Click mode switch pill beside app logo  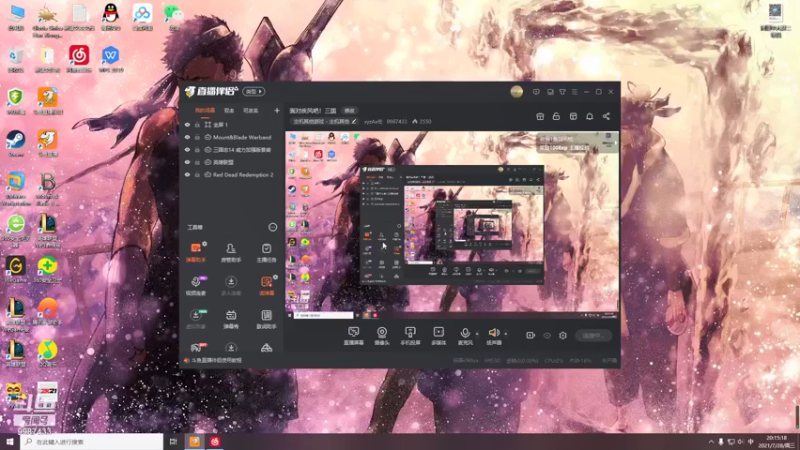[254, 91]
